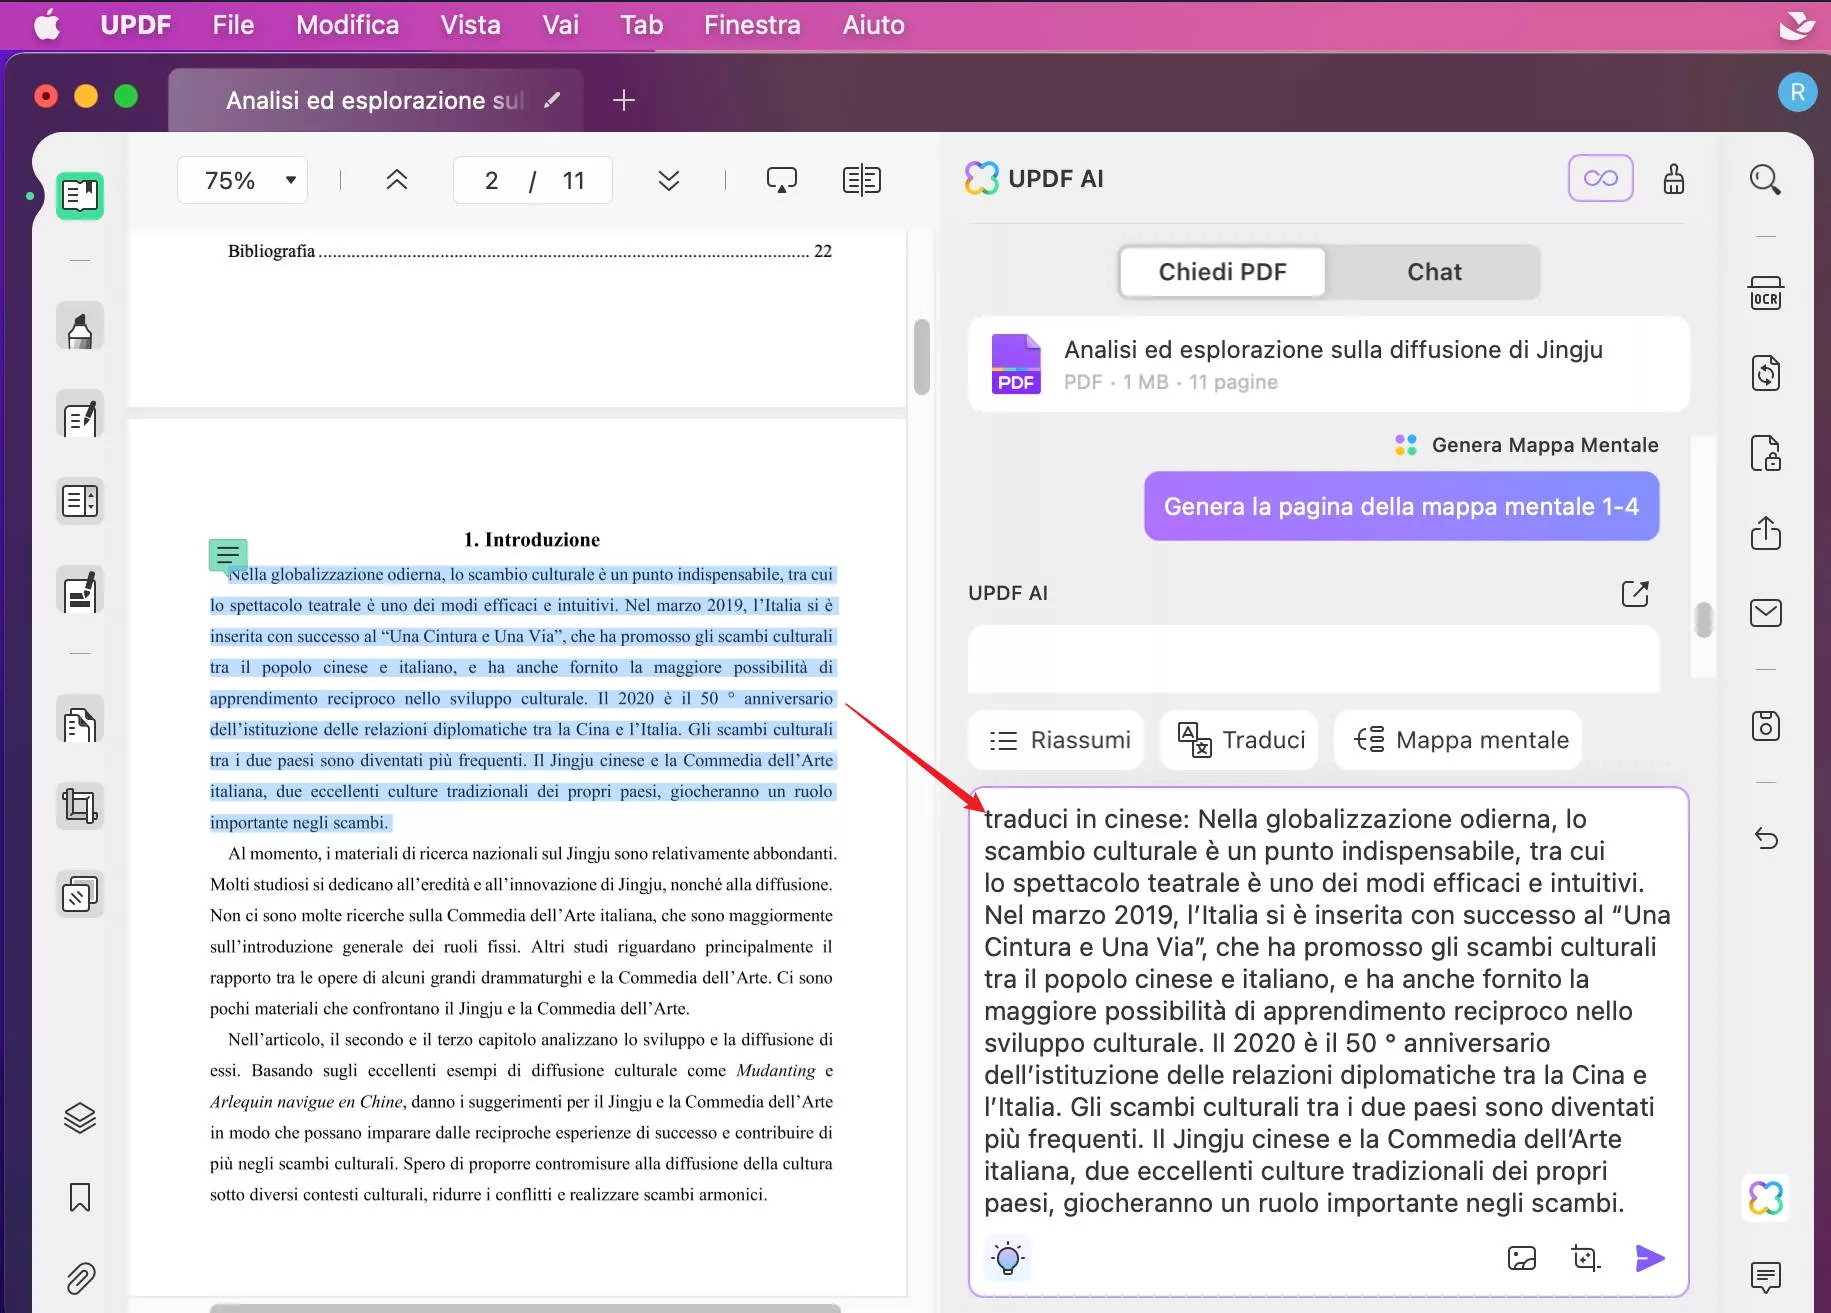Open the Convert PDF export tool

click(x=1765, y=373)
